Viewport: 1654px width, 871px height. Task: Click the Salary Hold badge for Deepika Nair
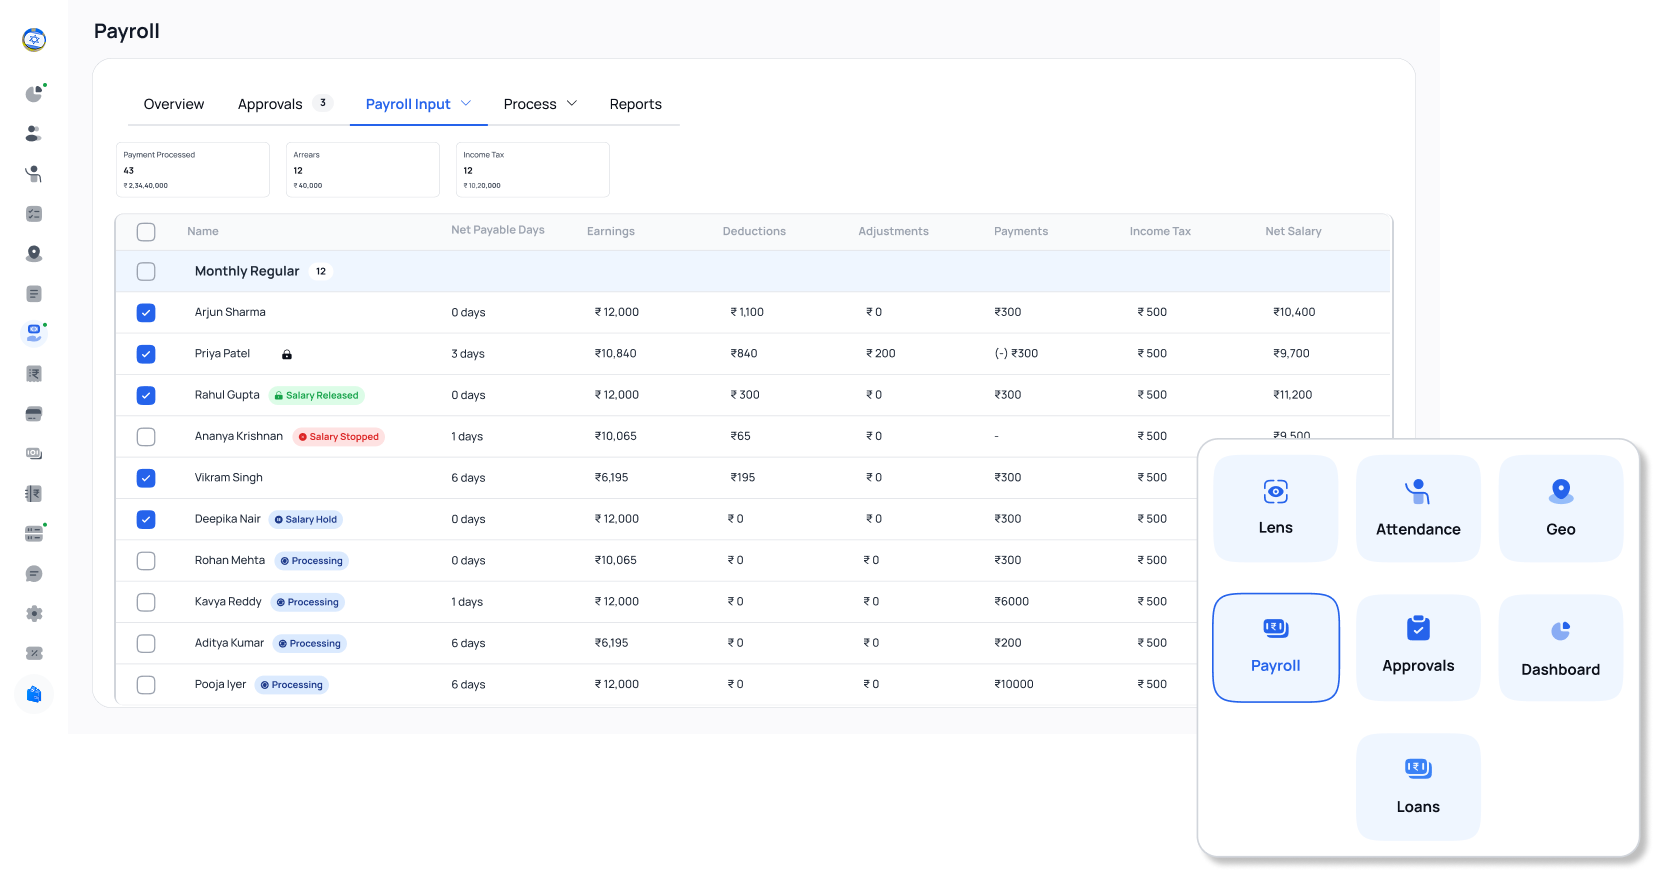(x=306, y=519)
